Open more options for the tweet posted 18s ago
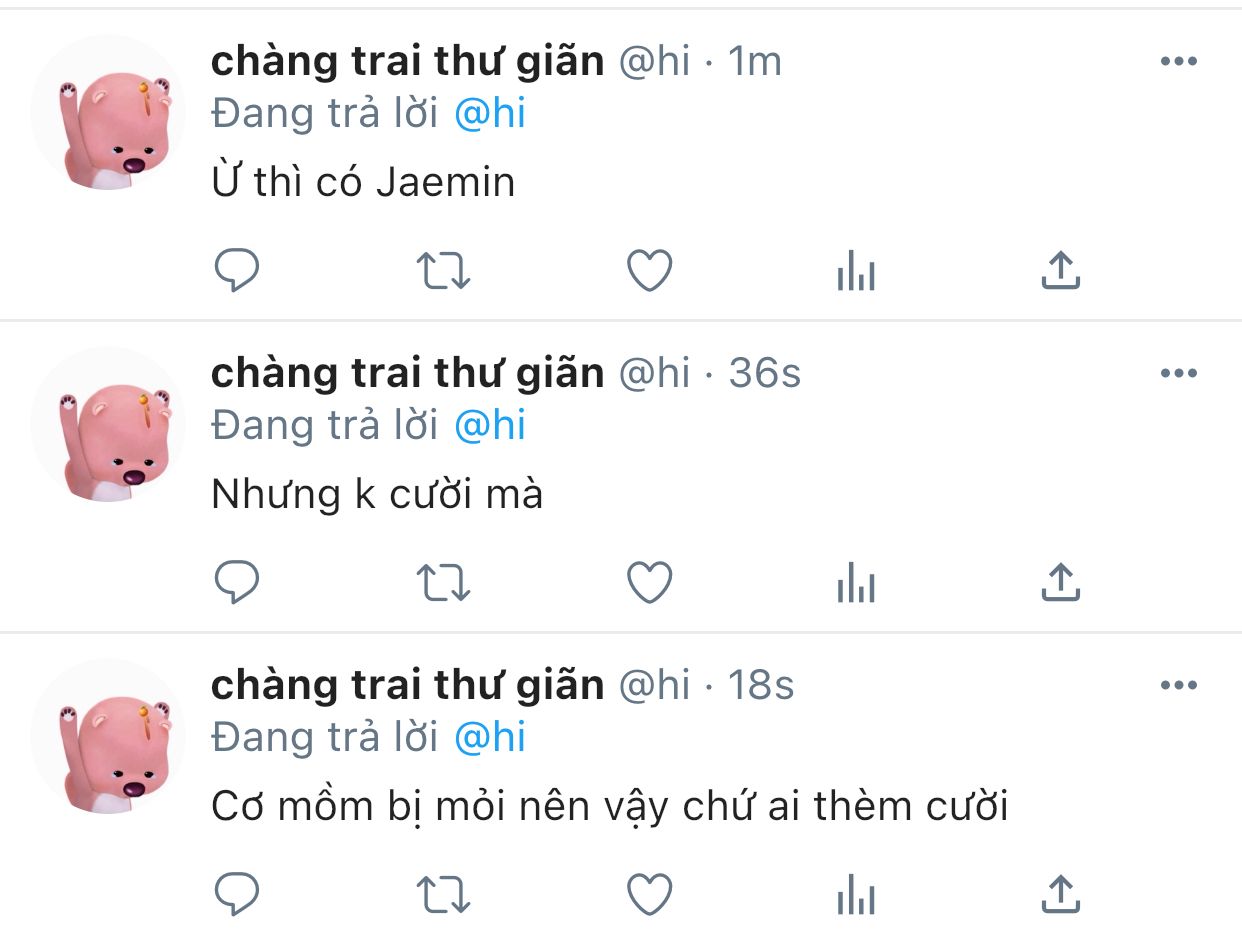Image resolution: width=1242 pixels, height=936 pixels. 1179,686
